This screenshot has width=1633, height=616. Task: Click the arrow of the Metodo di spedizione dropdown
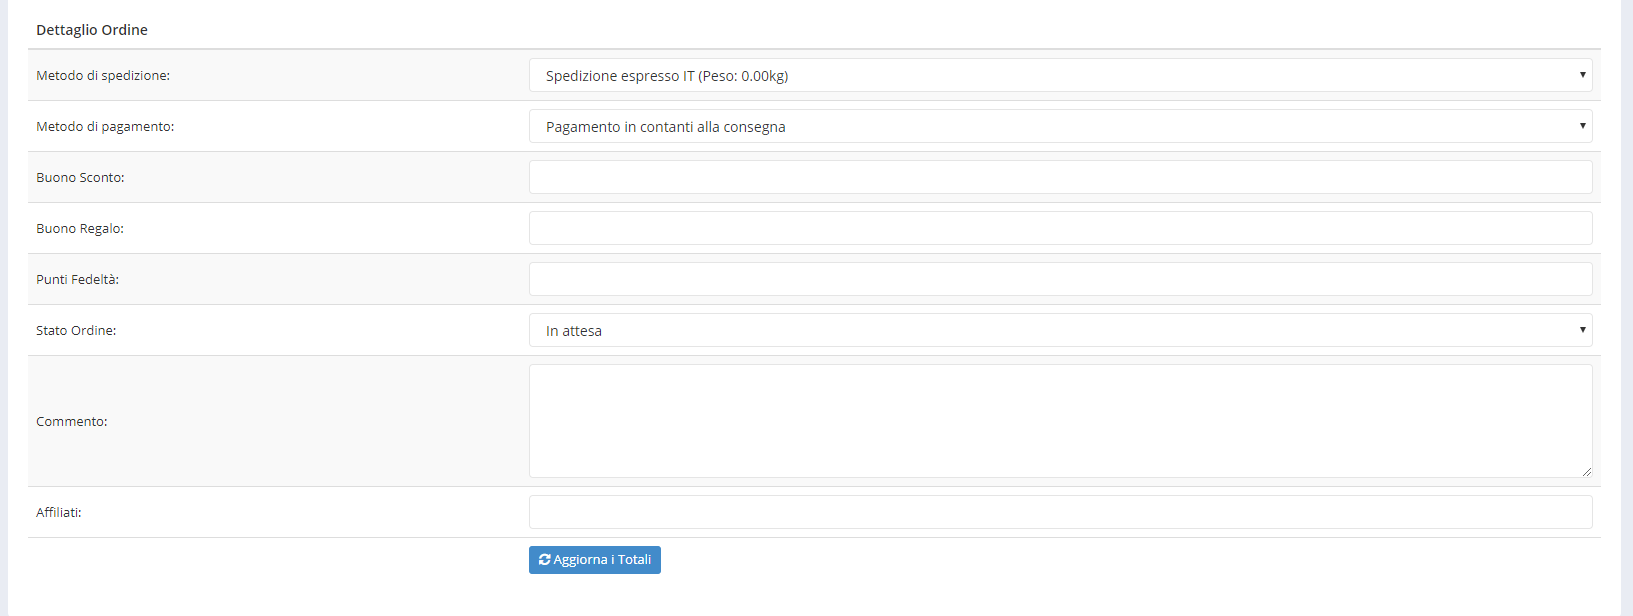[x=1582, y=75]
